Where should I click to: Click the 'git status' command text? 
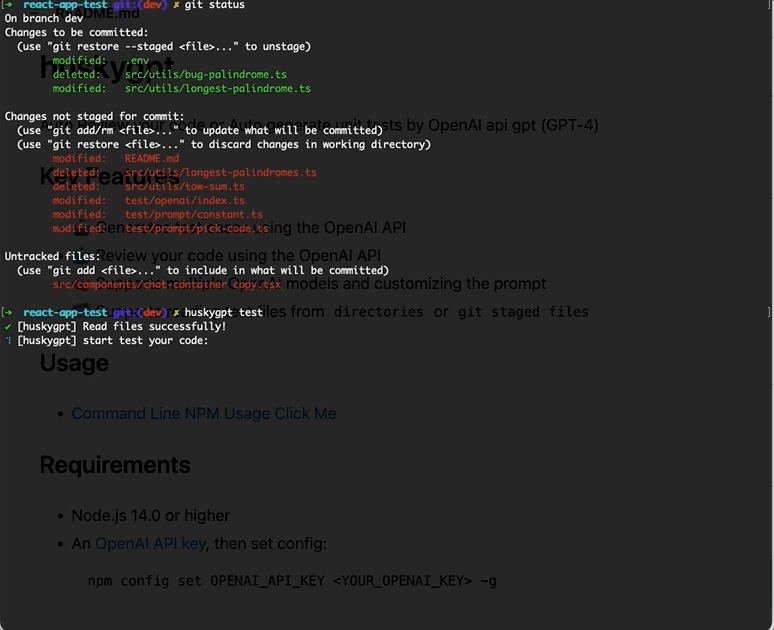214,5
